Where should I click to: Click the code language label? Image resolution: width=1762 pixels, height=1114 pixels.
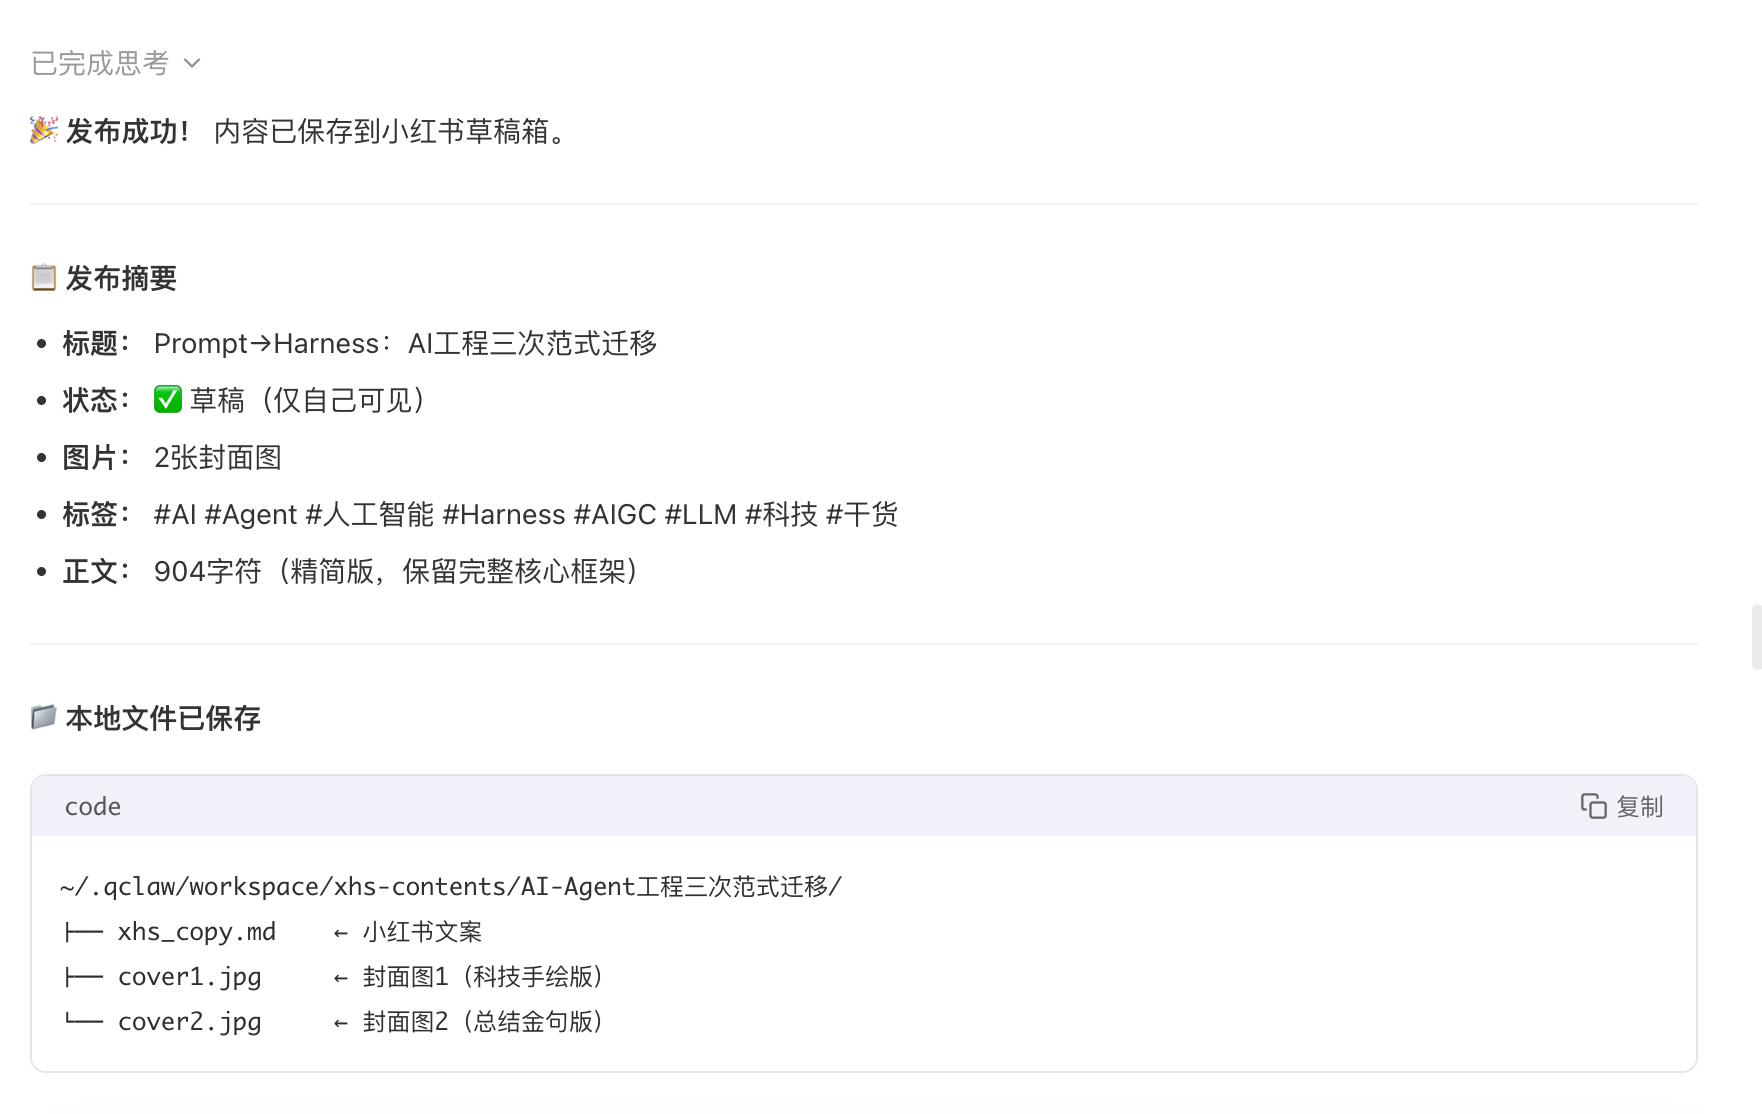tap(93, 806)
